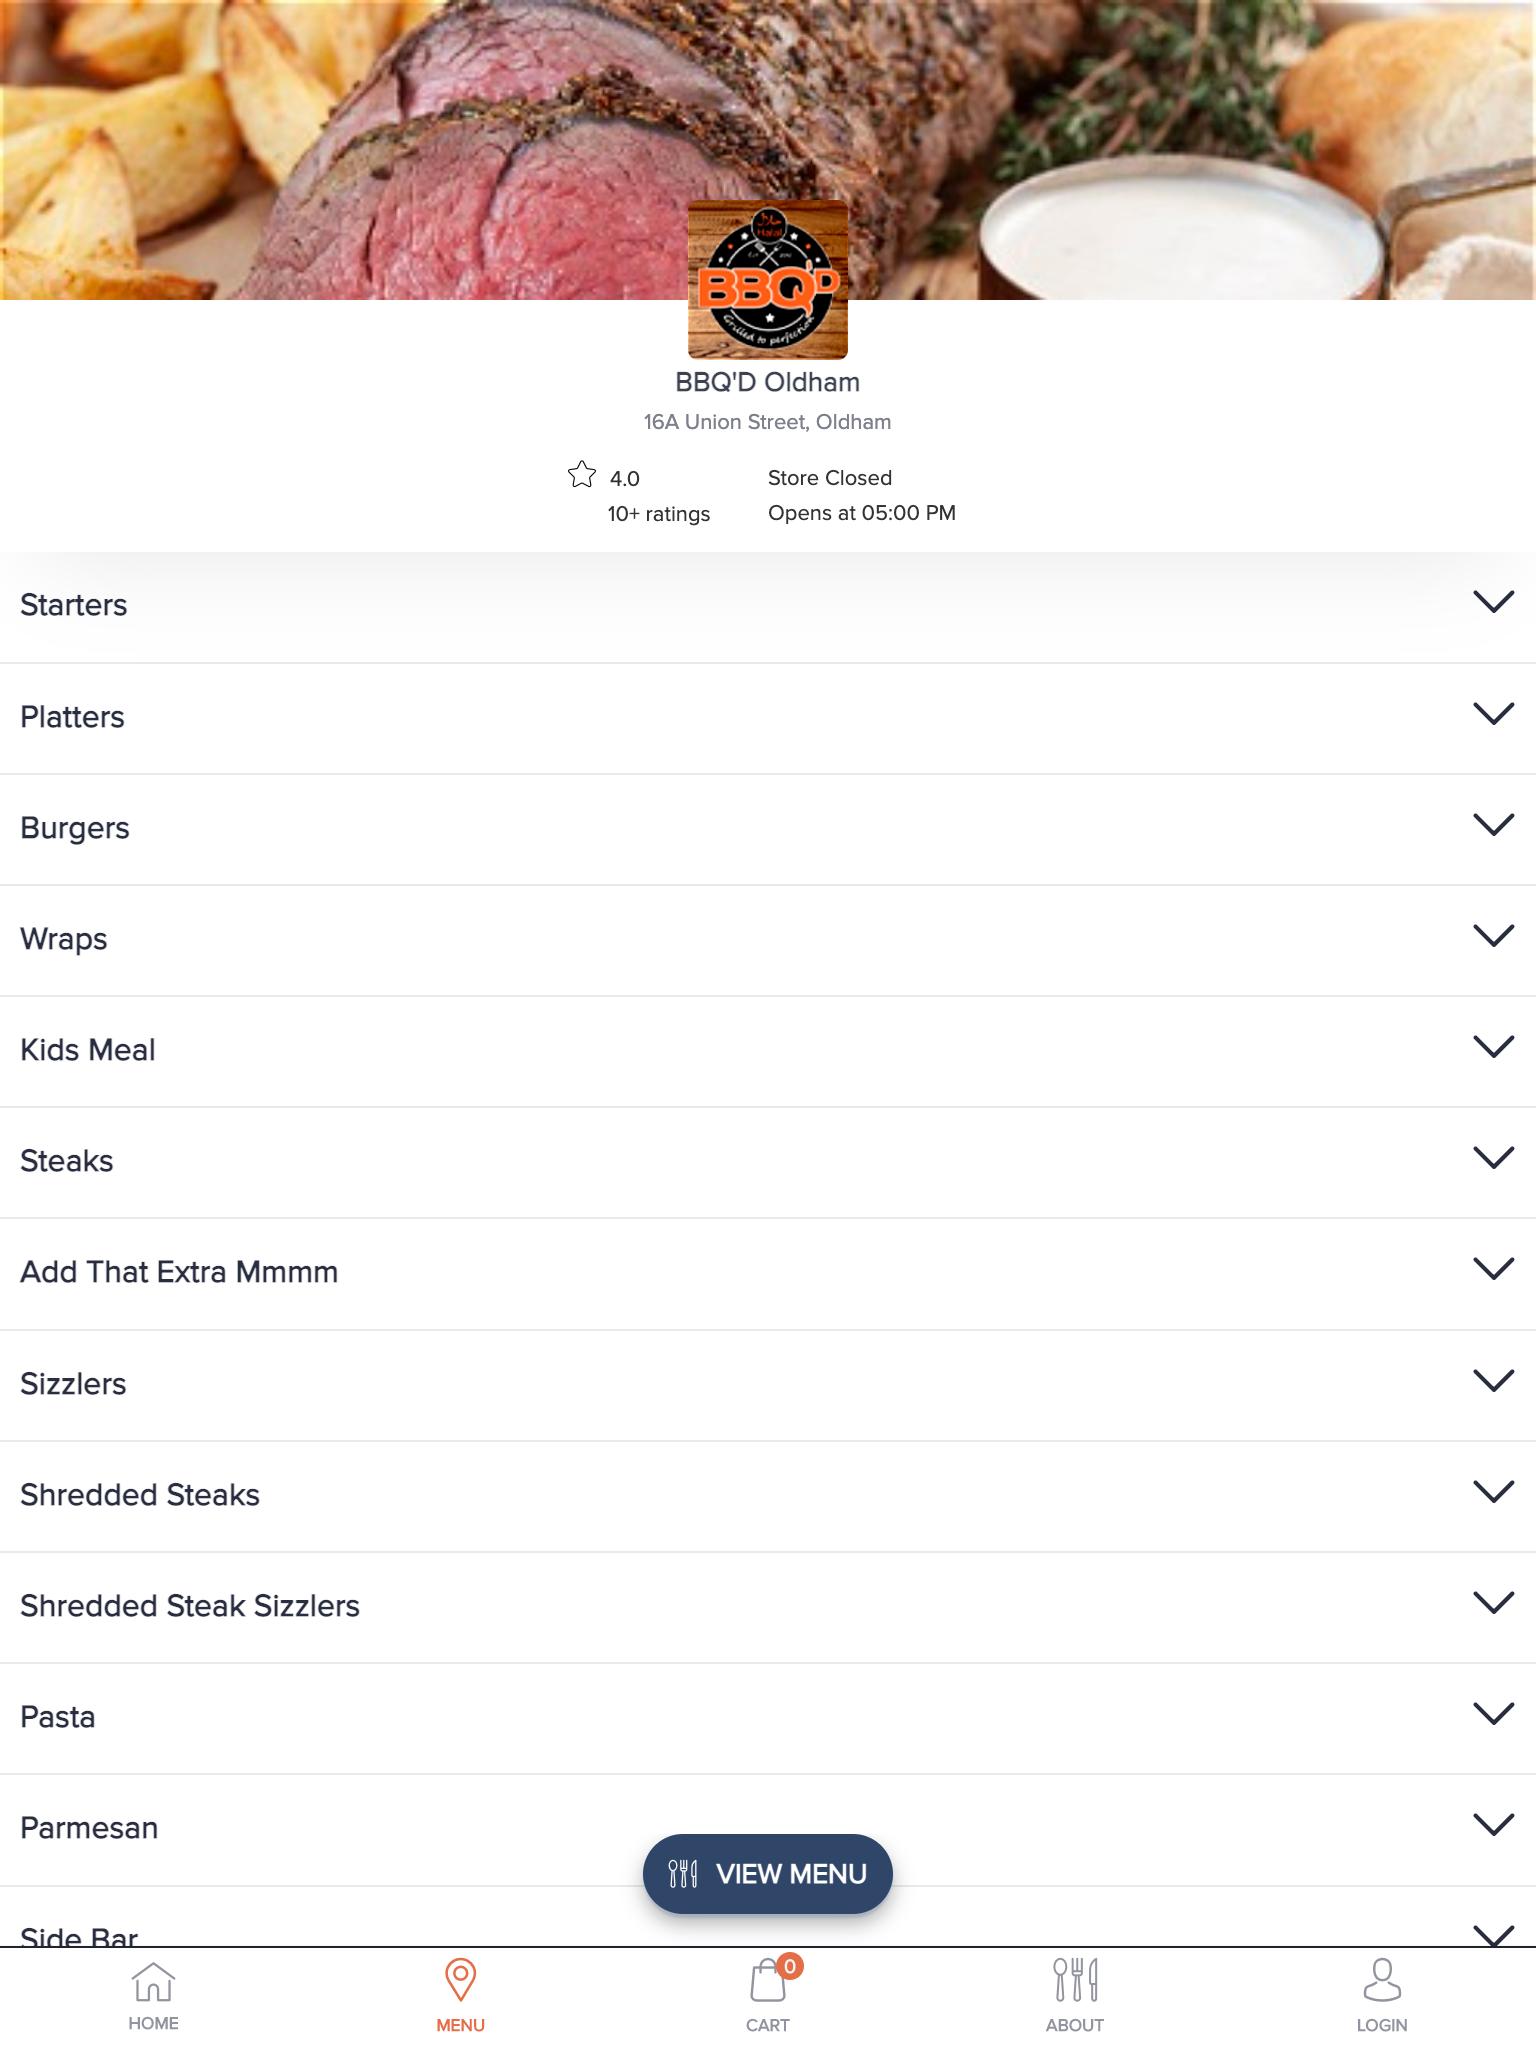Open the Wraps category
This screenshot has width=1536, height=2048.
[768, 940]
